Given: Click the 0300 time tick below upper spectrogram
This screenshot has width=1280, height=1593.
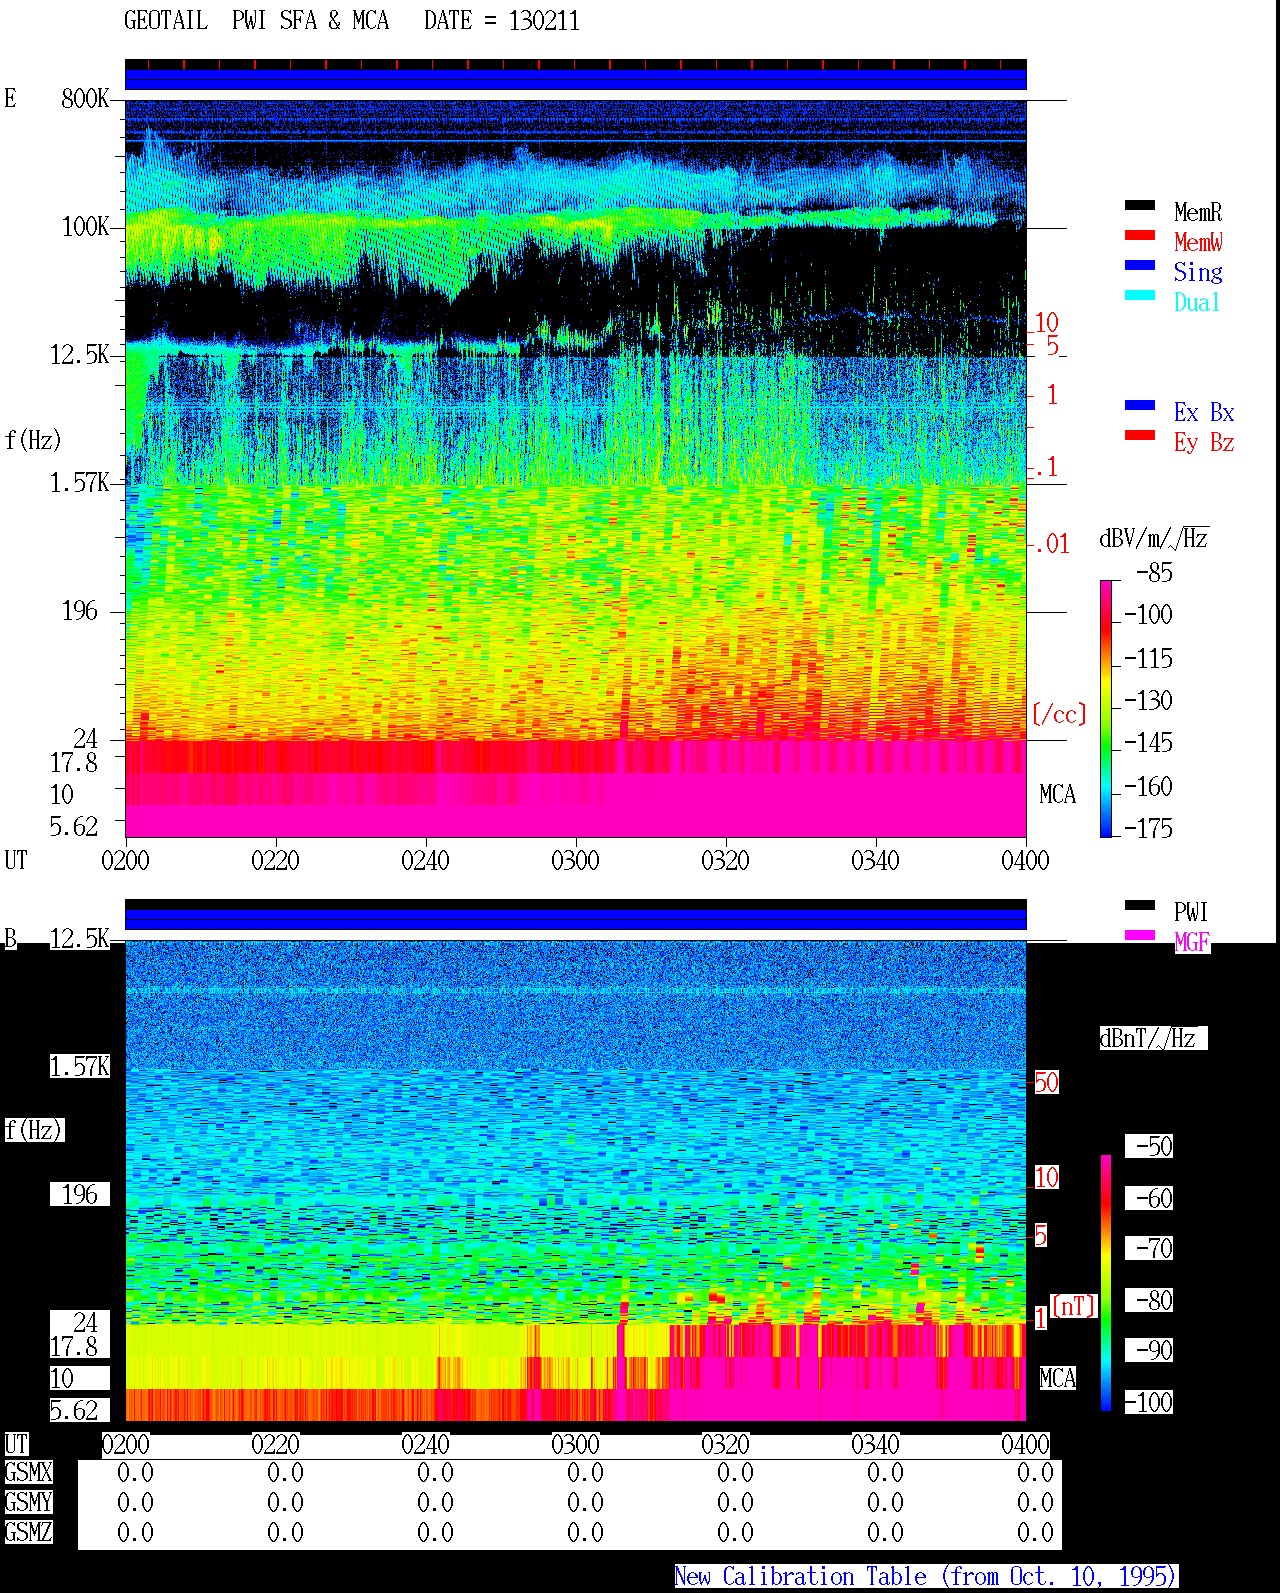Looking at the screenshot, I should tap(575, 860).
